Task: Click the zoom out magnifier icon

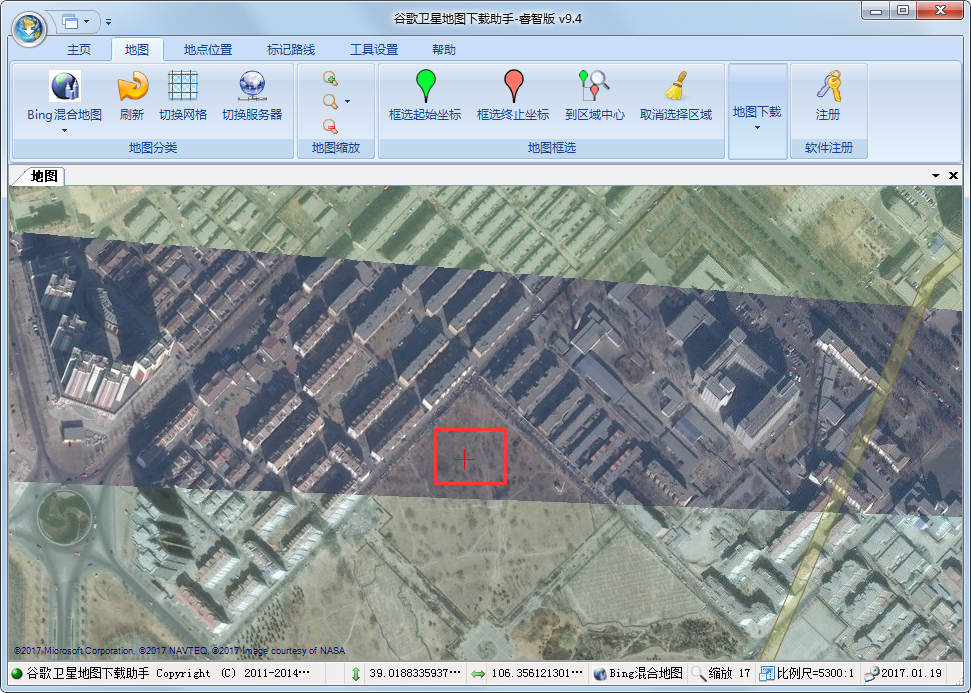Action: pos(330,125)
